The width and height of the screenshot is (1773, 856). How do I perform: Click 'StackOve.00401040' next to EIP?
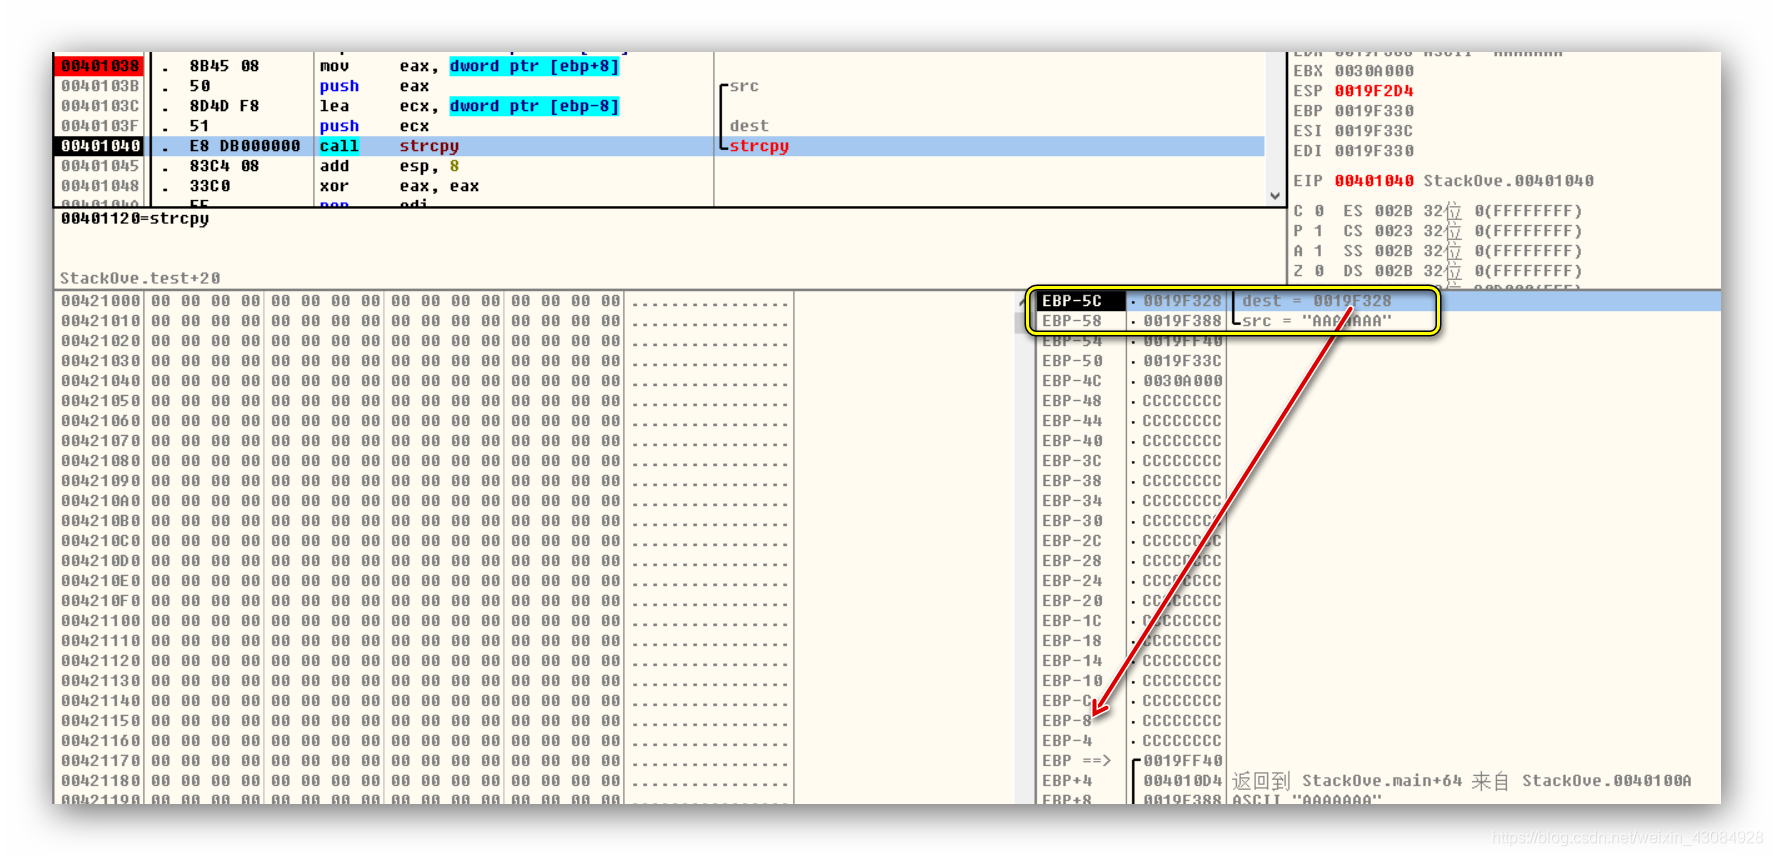tap(1508, 181)
